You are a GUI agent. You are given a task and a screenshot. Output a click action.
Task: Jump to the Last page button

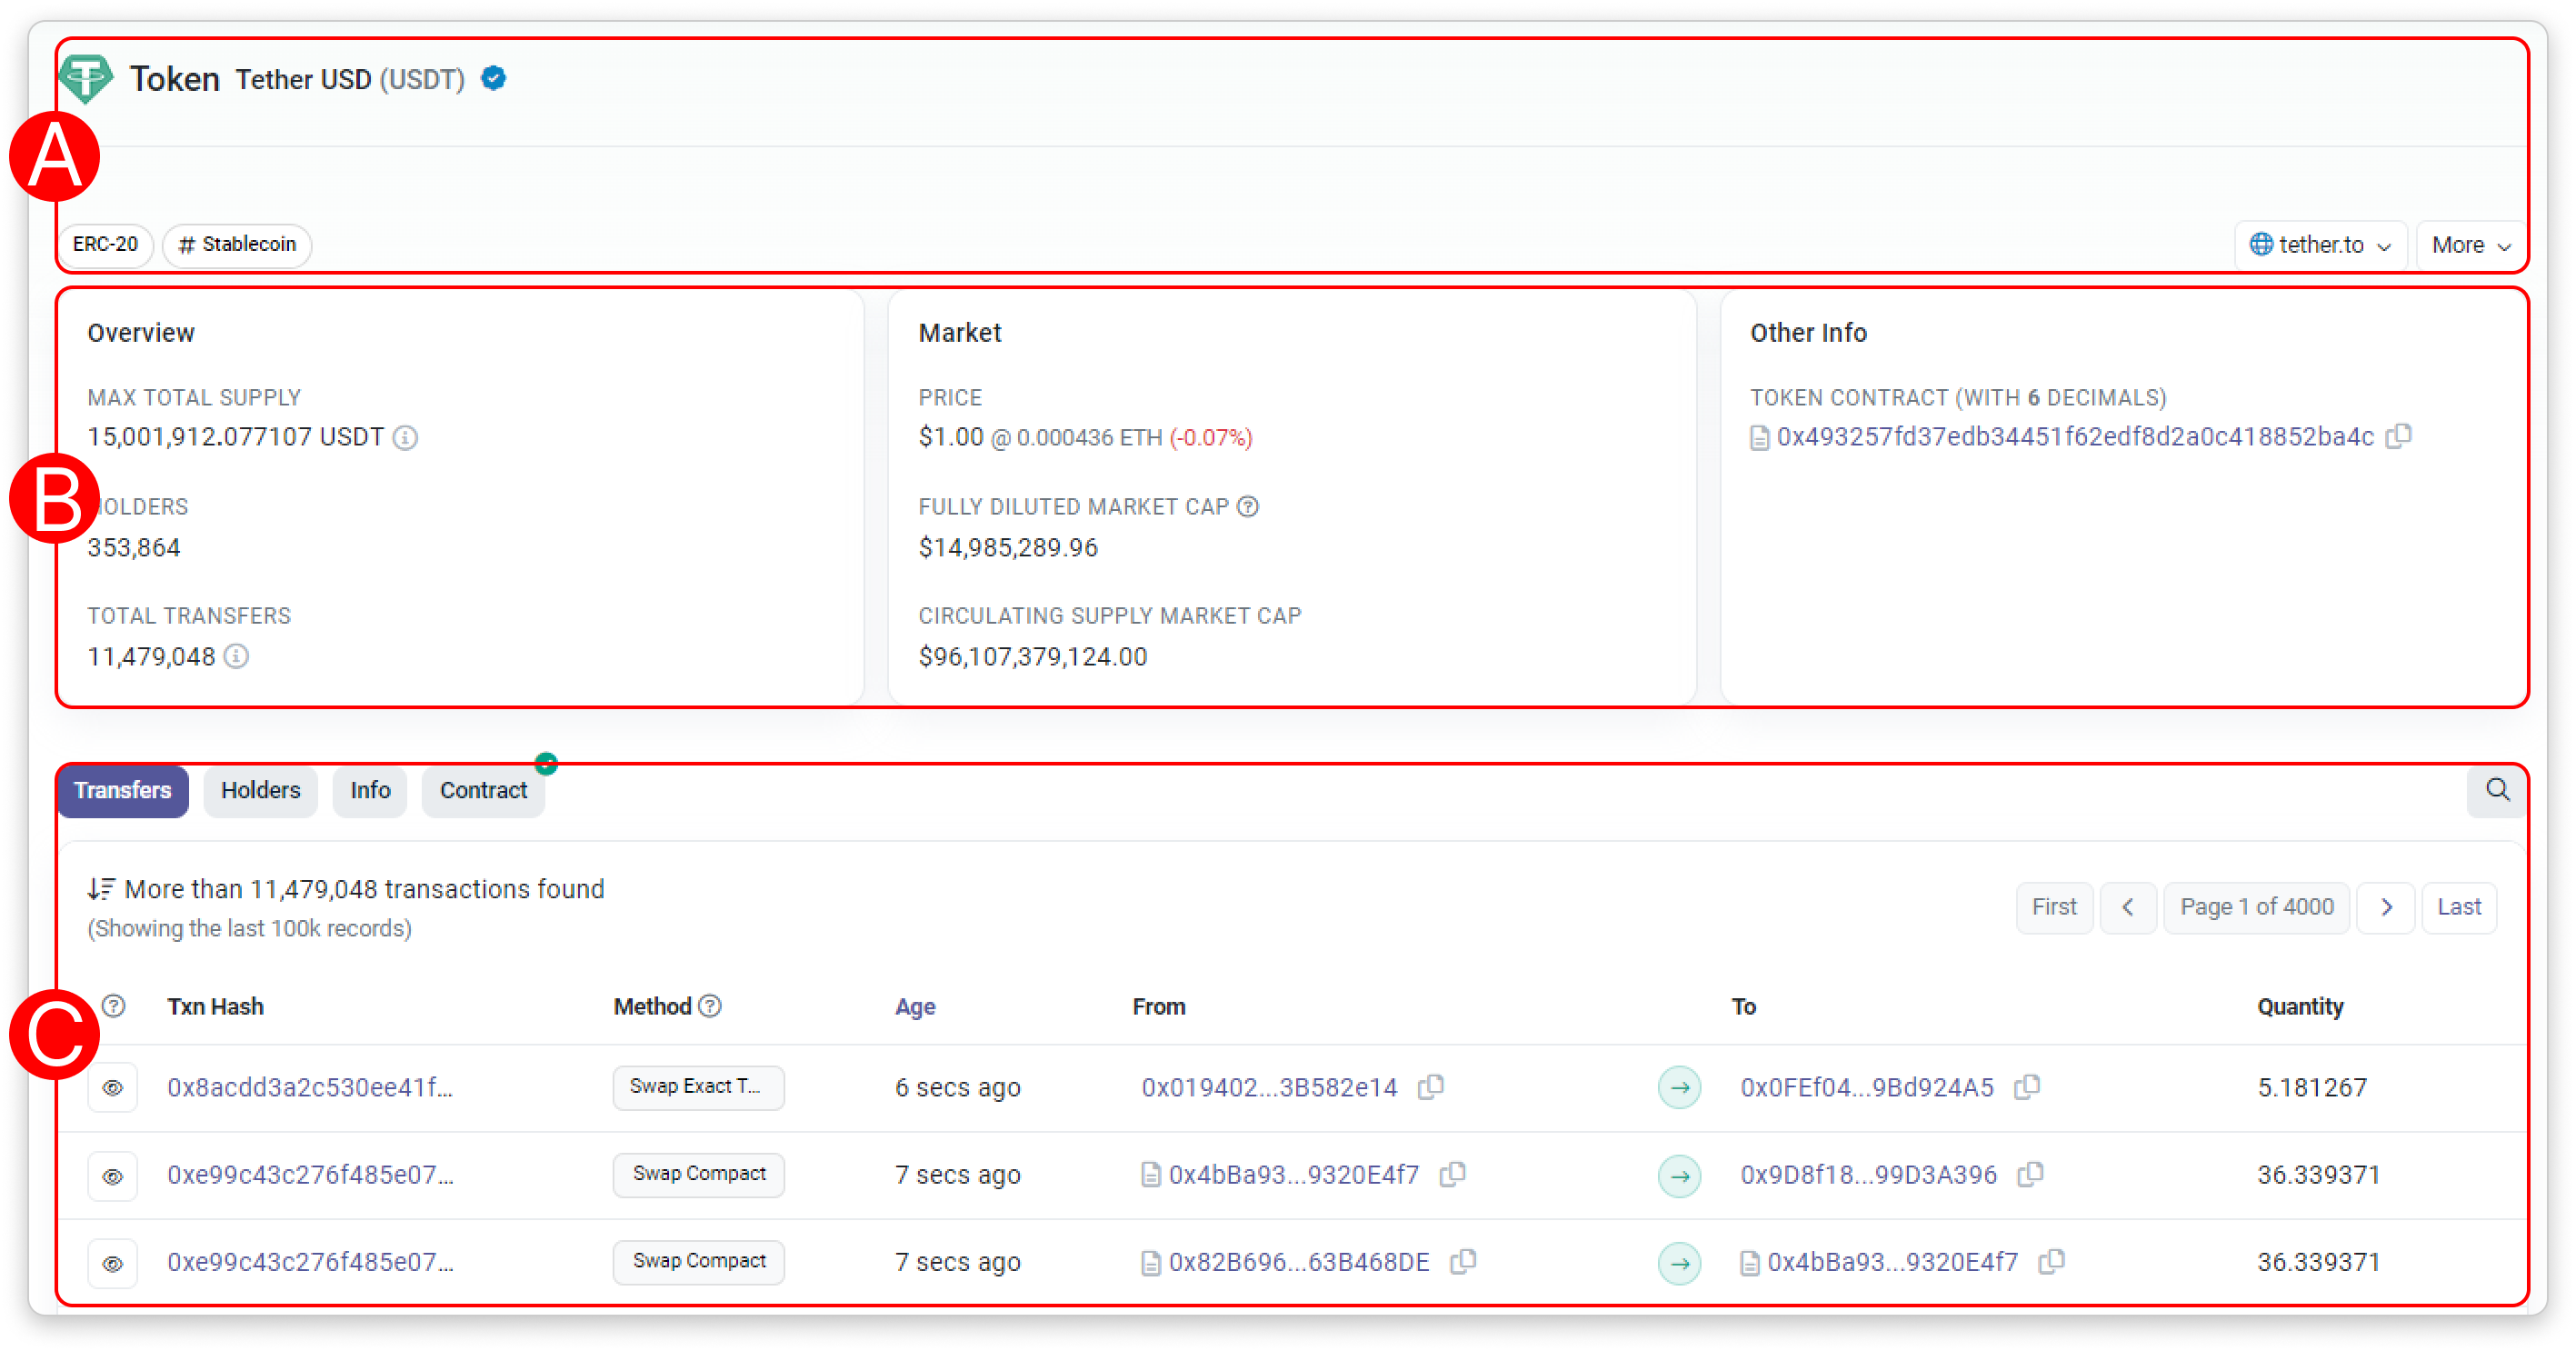[x=2458, y=907]
